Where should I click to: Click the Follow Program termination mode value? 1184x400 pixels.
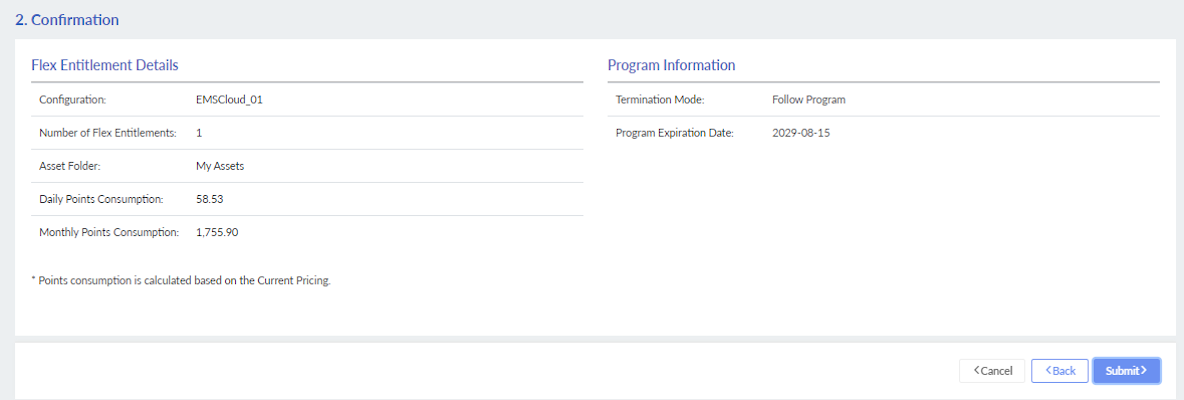808,100
